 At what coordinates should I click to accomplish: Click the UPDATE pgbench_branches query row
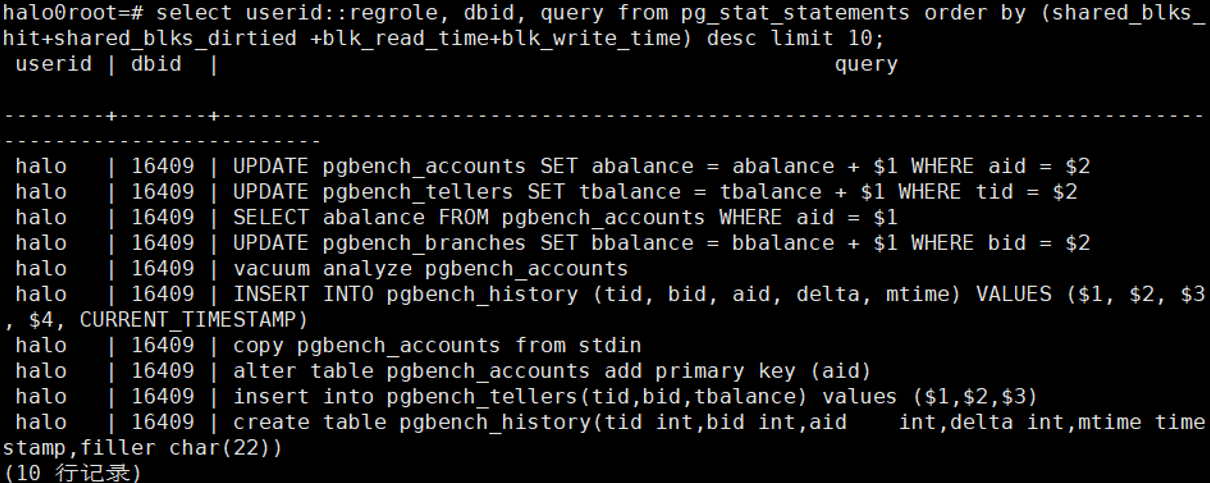(x=660, y=243)
